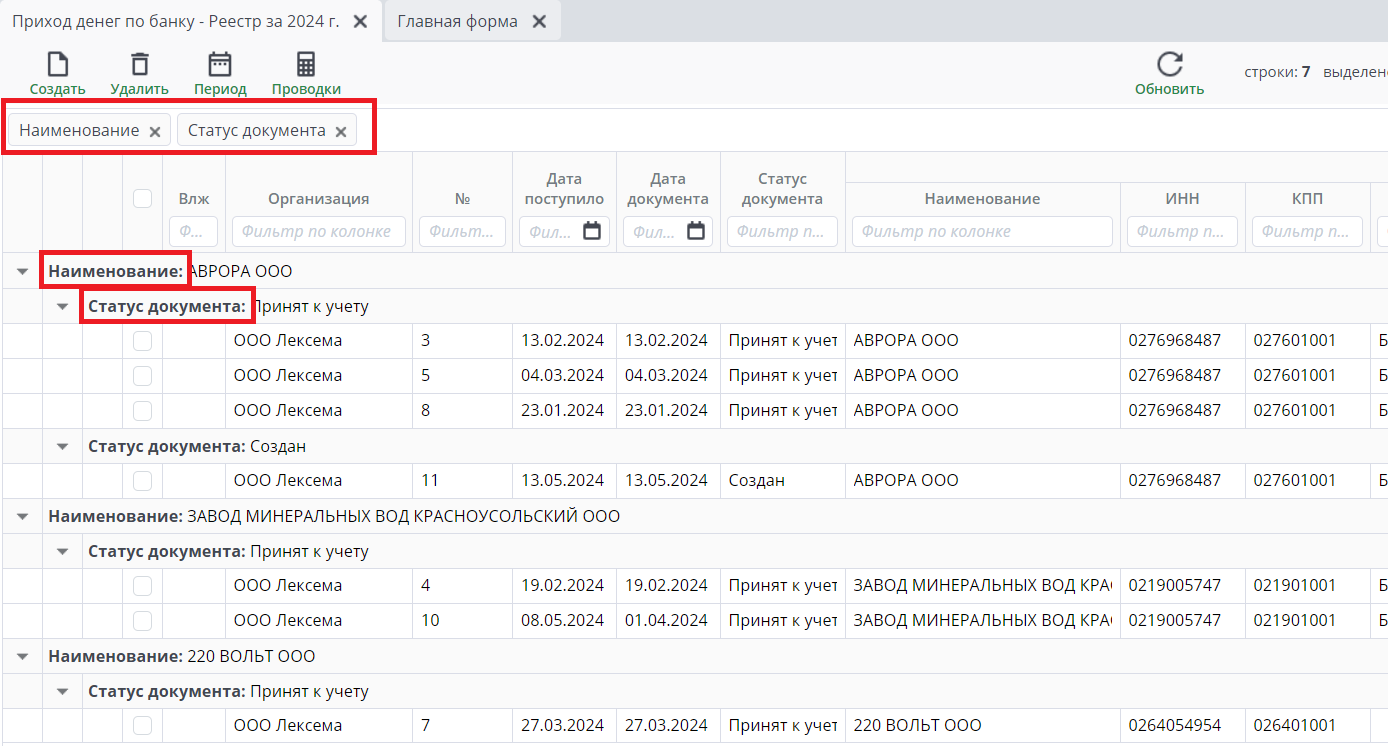1388x746 pixels.
Task: Check the row for document number 3
Action: point(143,341)
